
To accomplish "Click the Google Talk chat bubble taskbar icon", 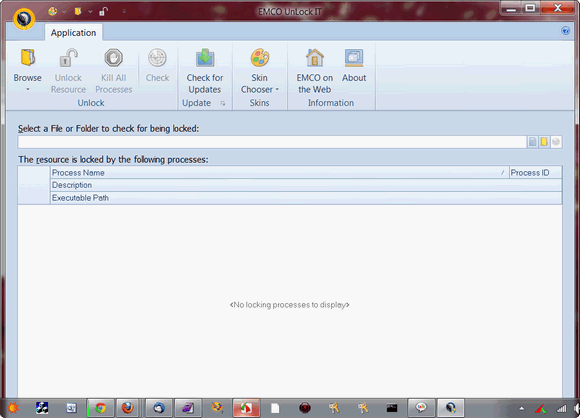I will click(x=421, y=408).
